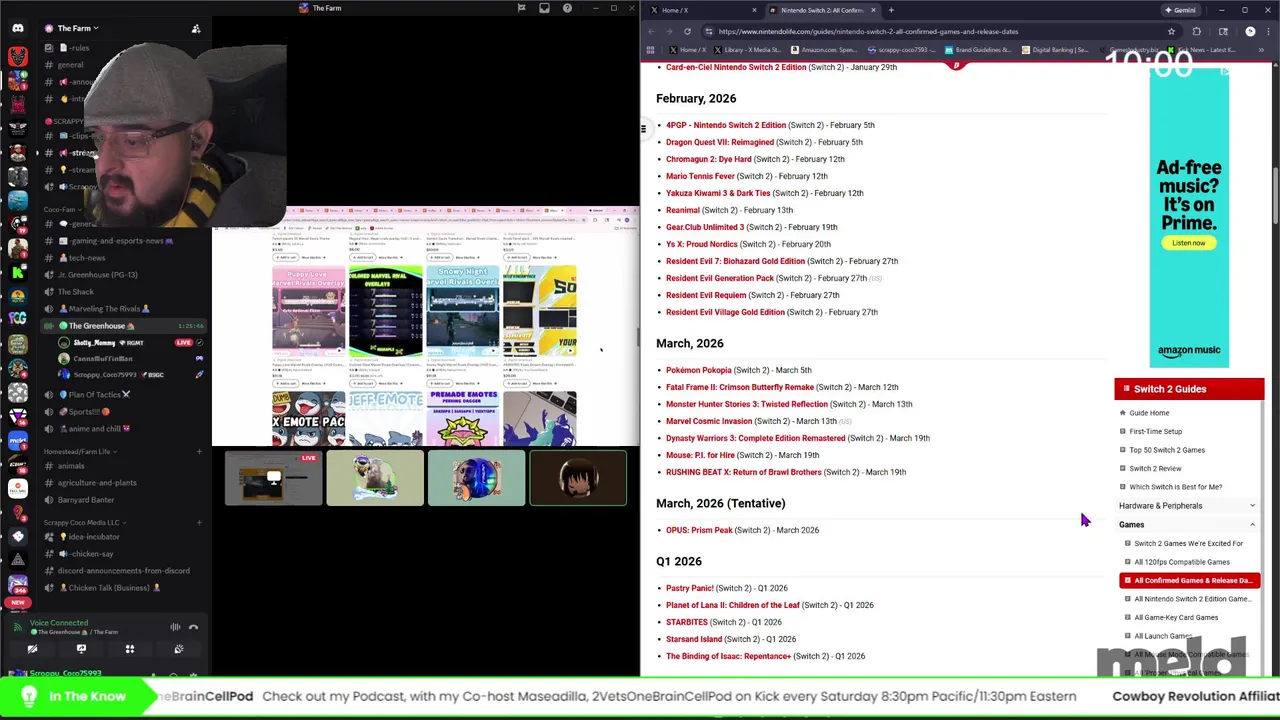Viewport: 1280px width, 720px height.
Task: Bookmark this page with star icon
Action: pos(1171,31)
